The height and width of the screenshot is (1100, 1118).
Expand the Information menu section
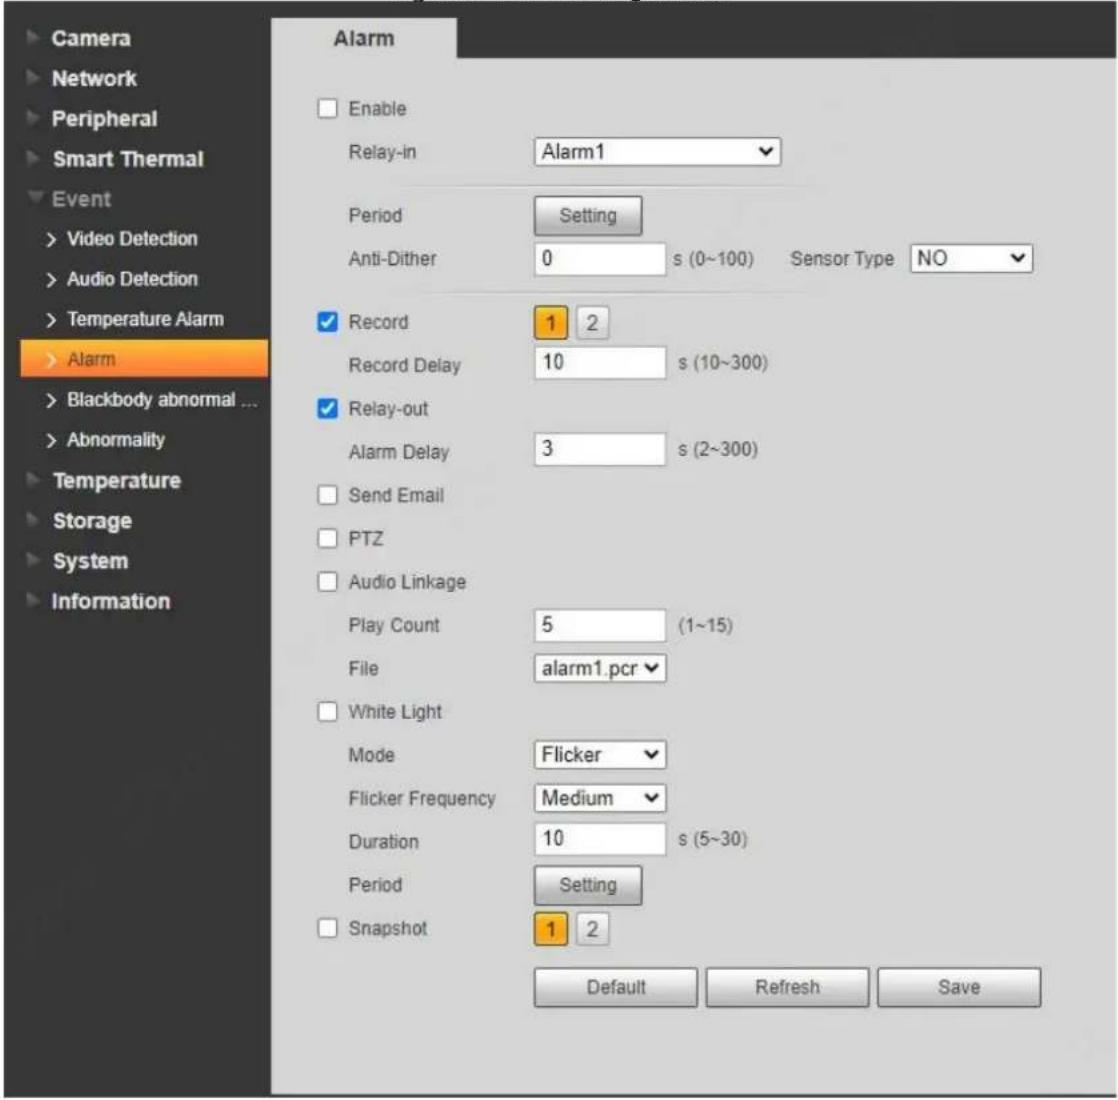point(111,601)
